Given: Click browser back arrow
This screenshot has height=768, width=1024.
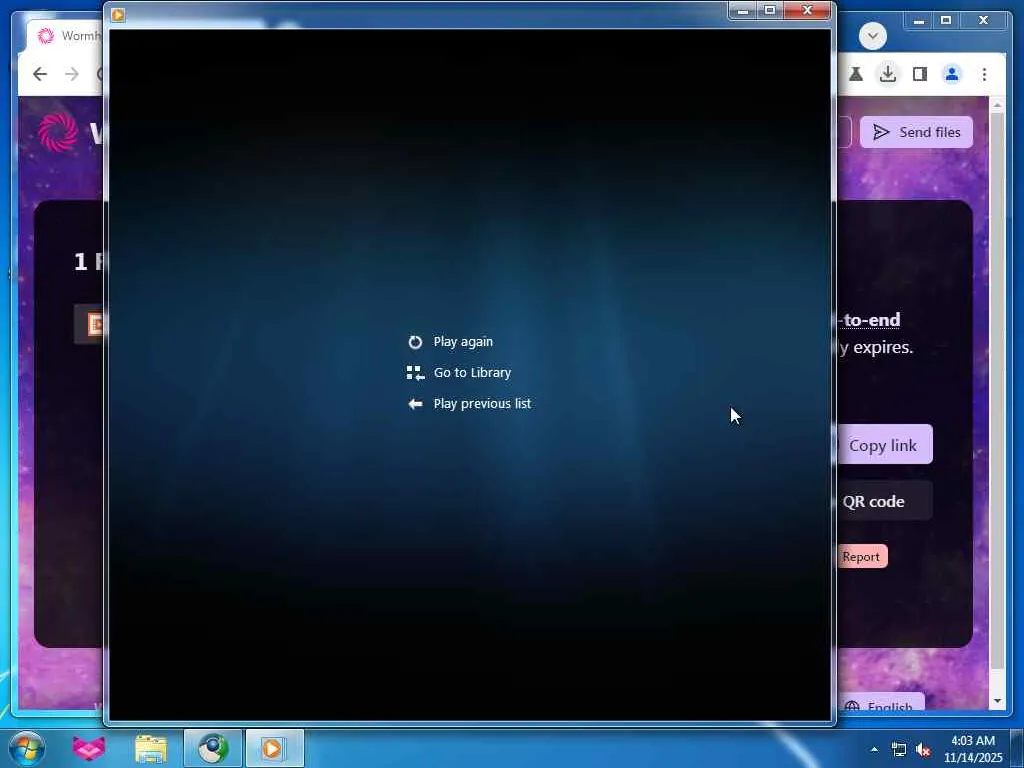Looking at the screenshot, I should coord(40,74).
